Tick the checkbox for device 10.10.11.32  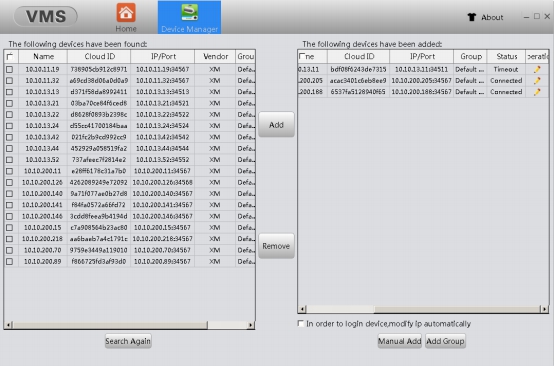pyautogui.click(x=10, y=81)
